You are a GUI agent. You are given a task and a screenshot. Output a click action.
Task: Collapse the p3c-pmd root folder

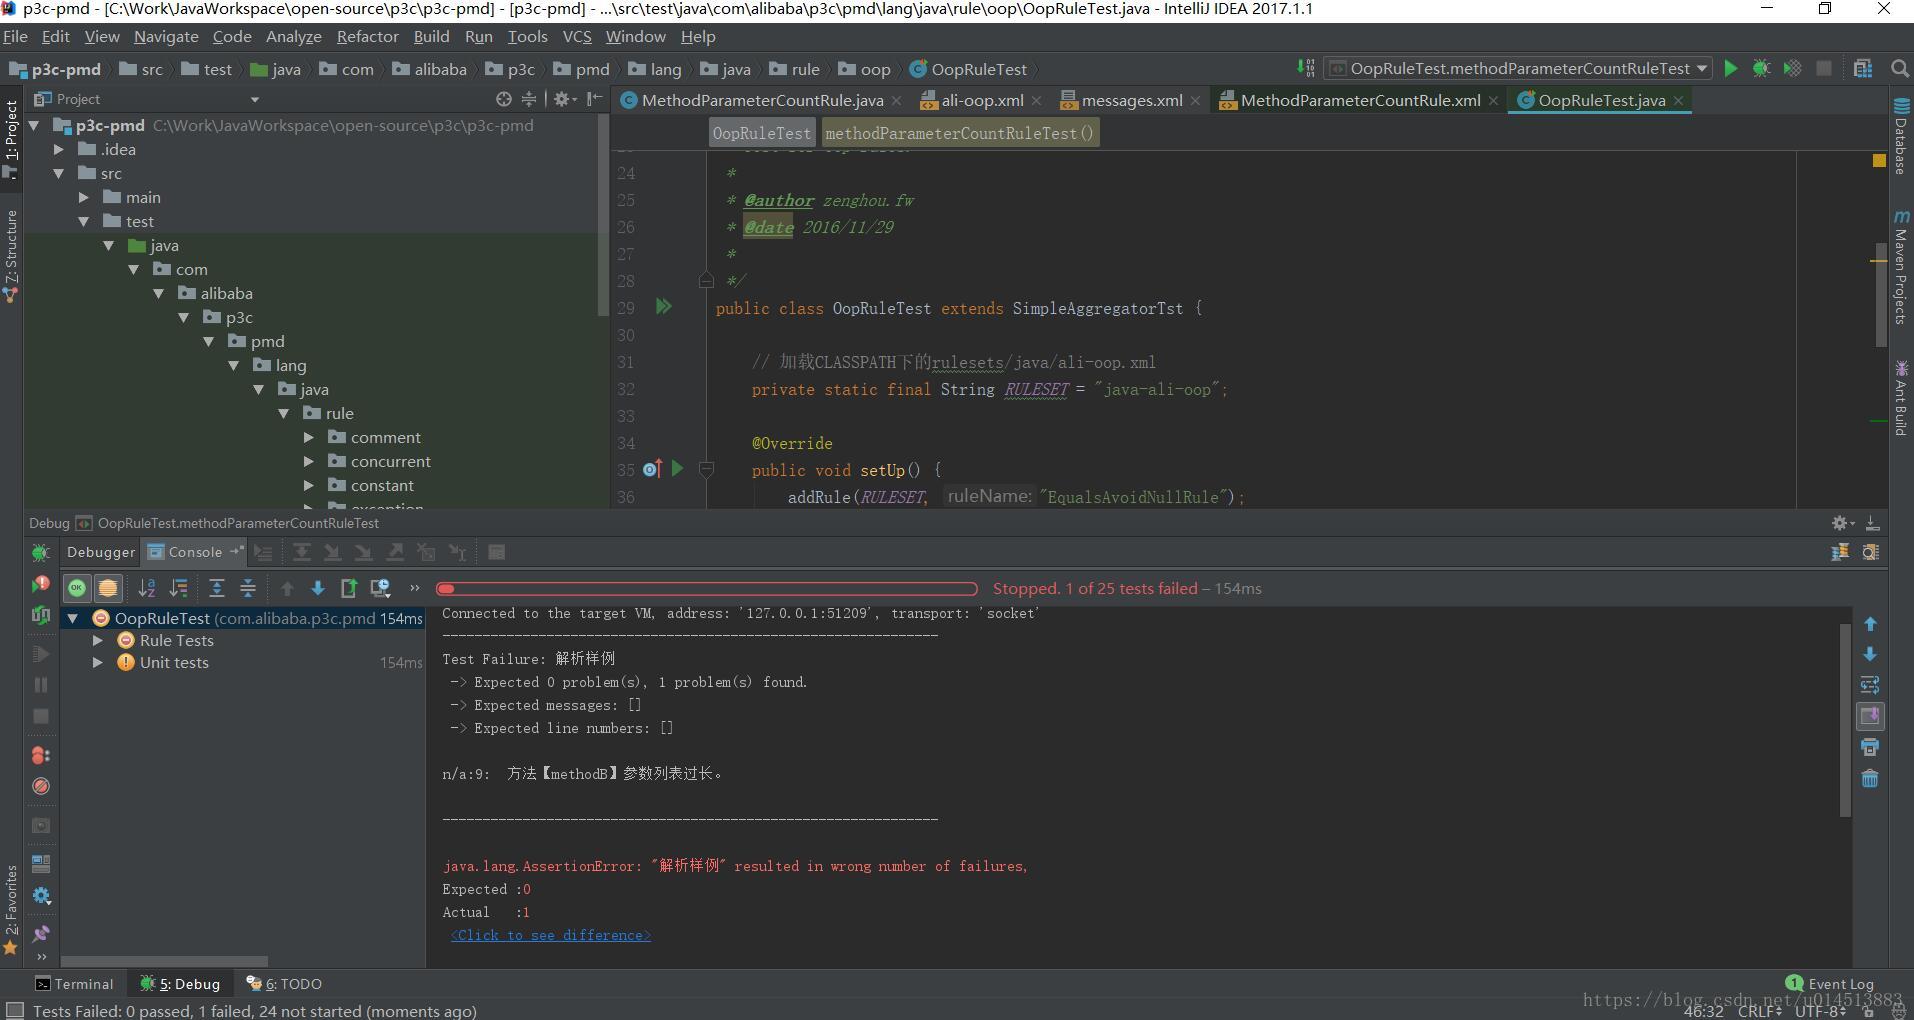[x=35, y=125]
